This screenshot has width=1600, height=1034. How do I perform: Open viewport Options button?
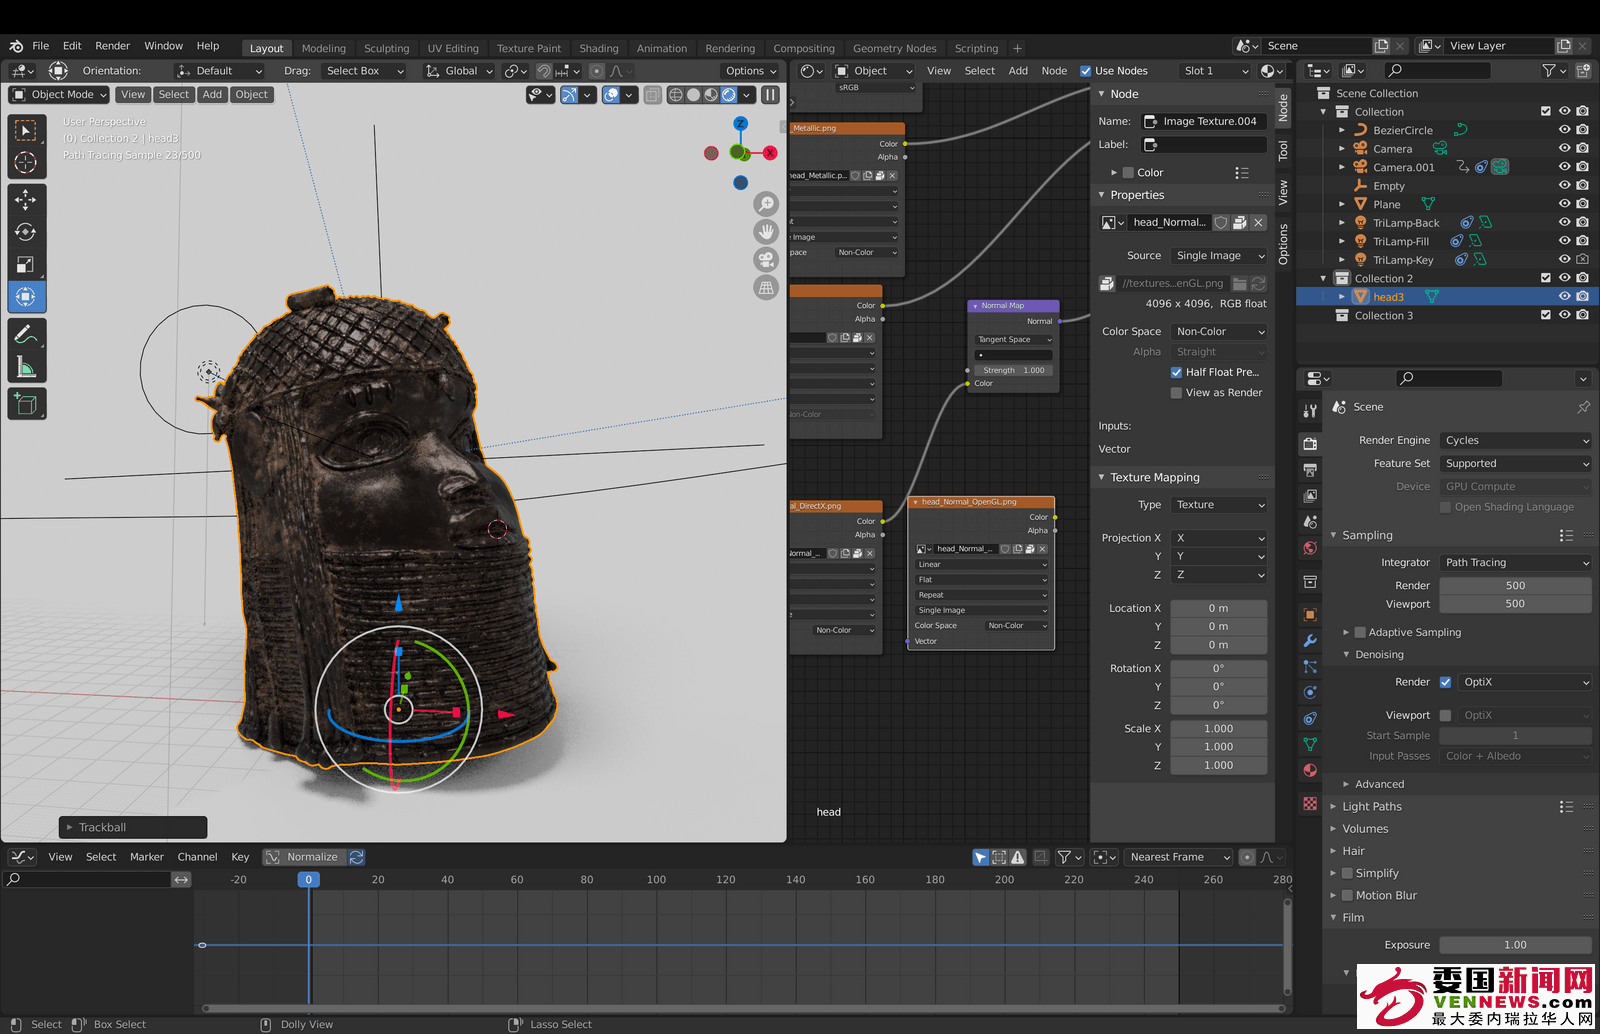[751, 71]
